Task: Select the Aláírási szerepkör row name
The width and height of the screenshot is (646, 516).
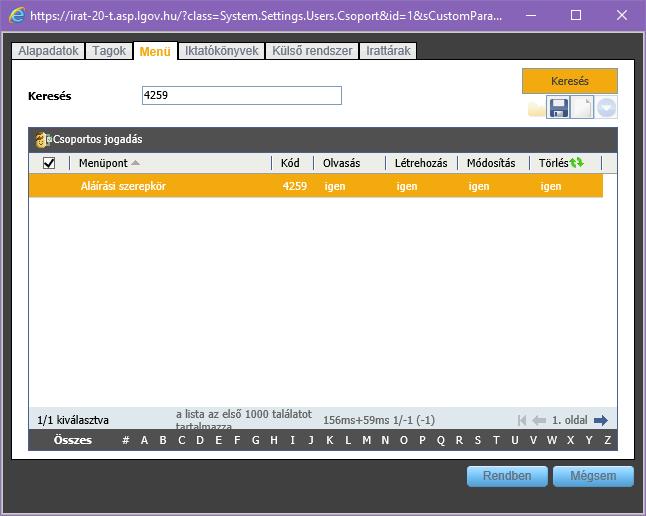Action: 123,186
